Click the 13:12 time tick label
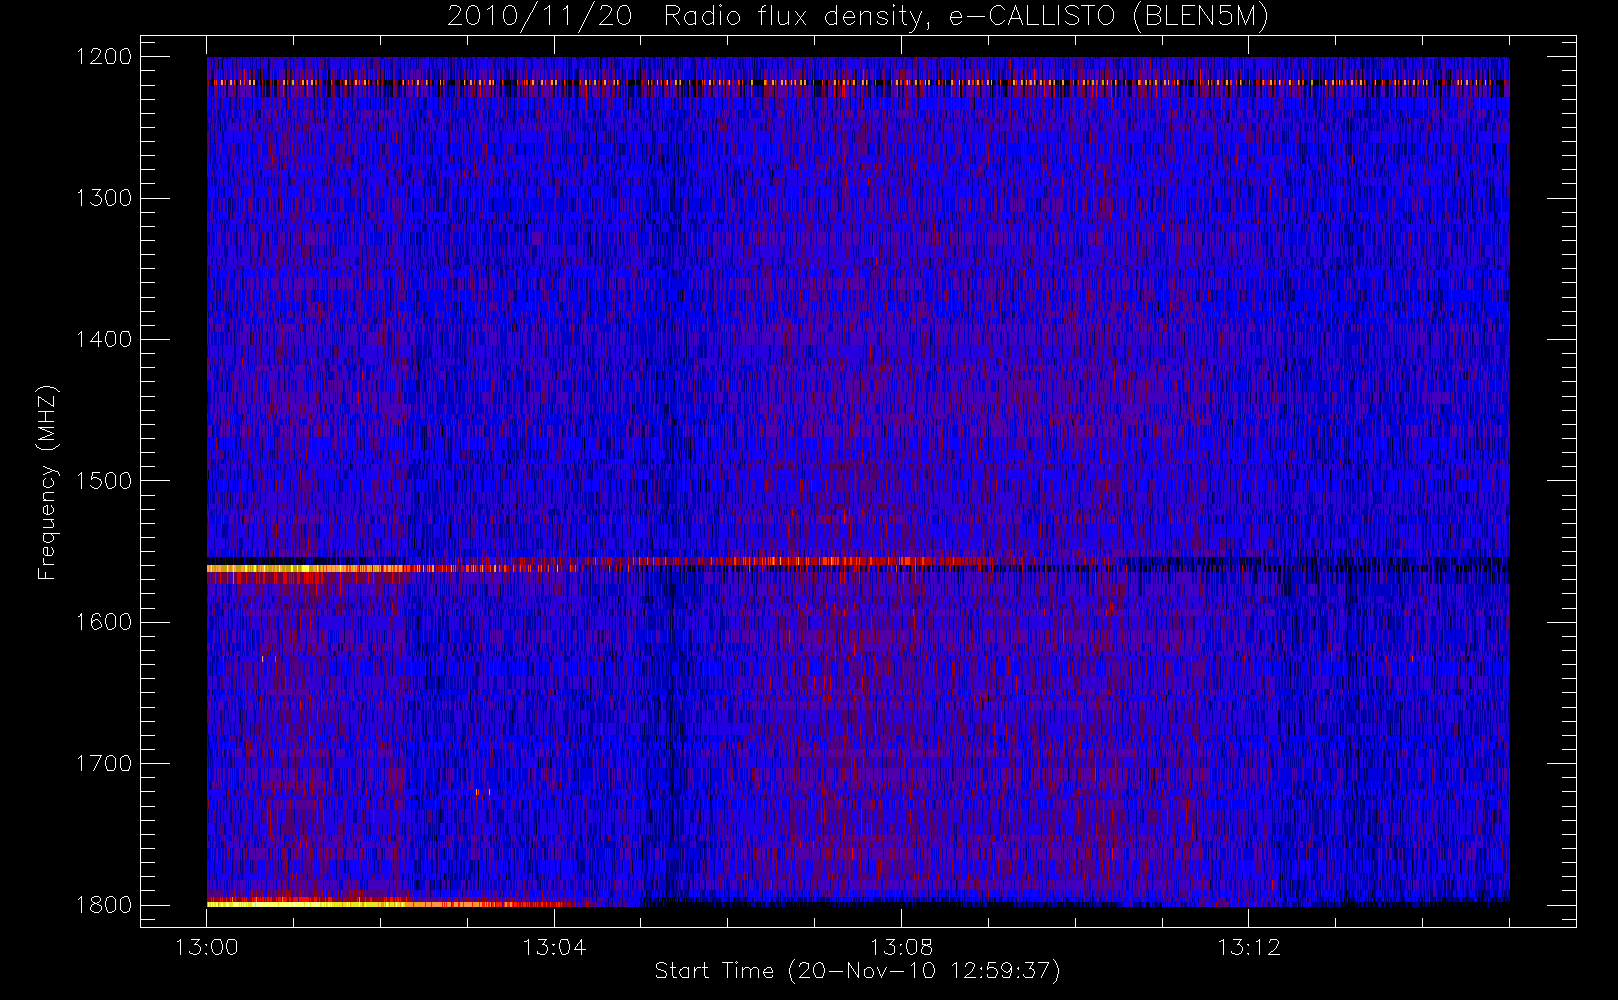Image resolution: width=1618 pixels, height=1000 pixels. point(1248,947)
